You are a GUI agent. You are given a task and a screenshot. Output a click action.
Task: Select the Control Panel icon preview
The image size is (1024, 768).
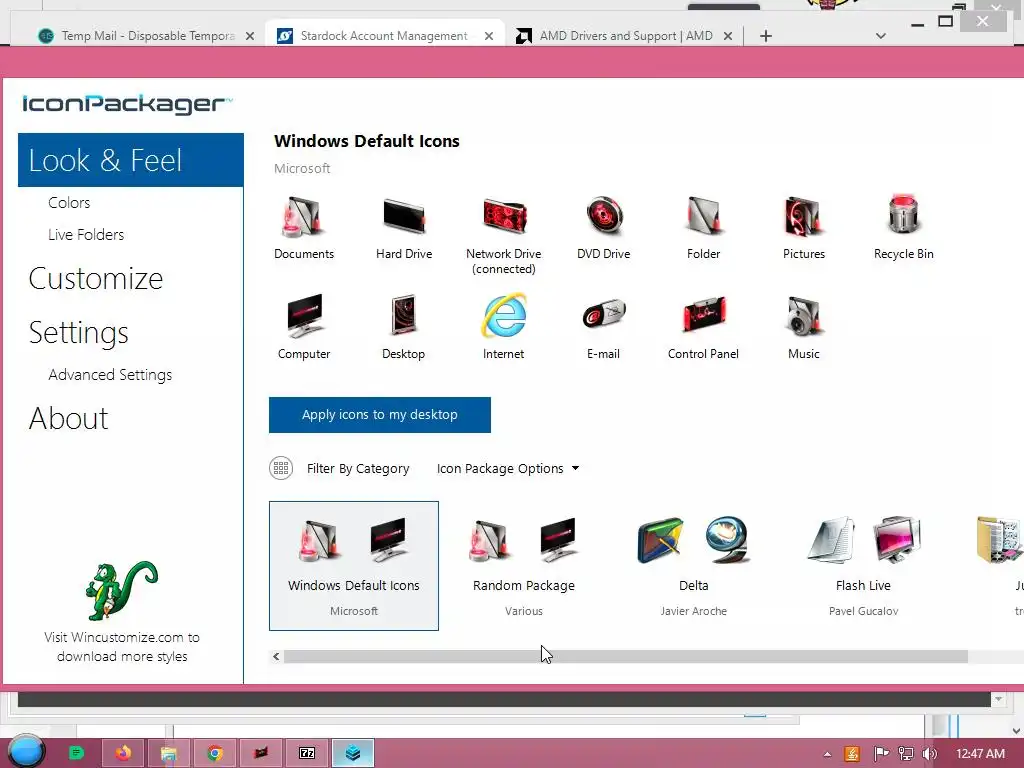703,316
